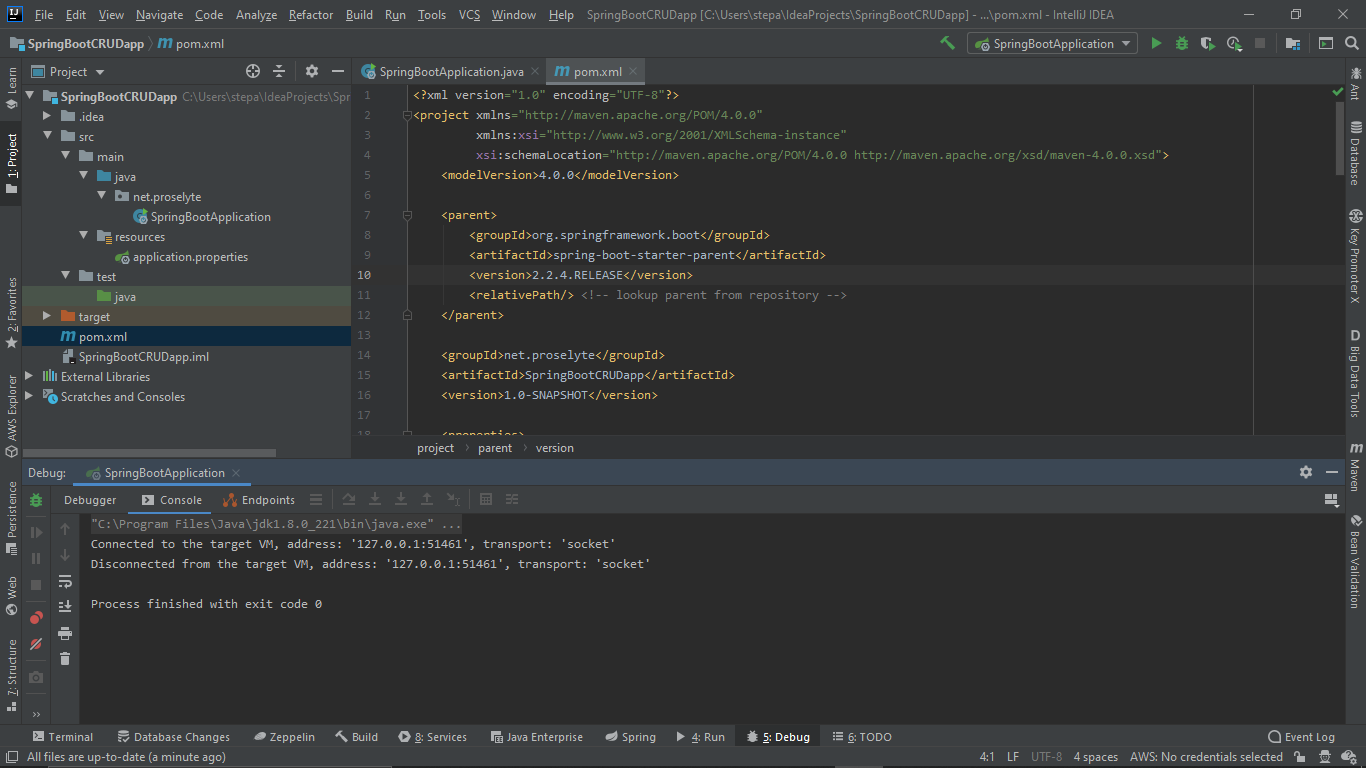Run with Coverage shield icon
The height and width of the screenshot is (768, 1366).
click(1208, 43)
